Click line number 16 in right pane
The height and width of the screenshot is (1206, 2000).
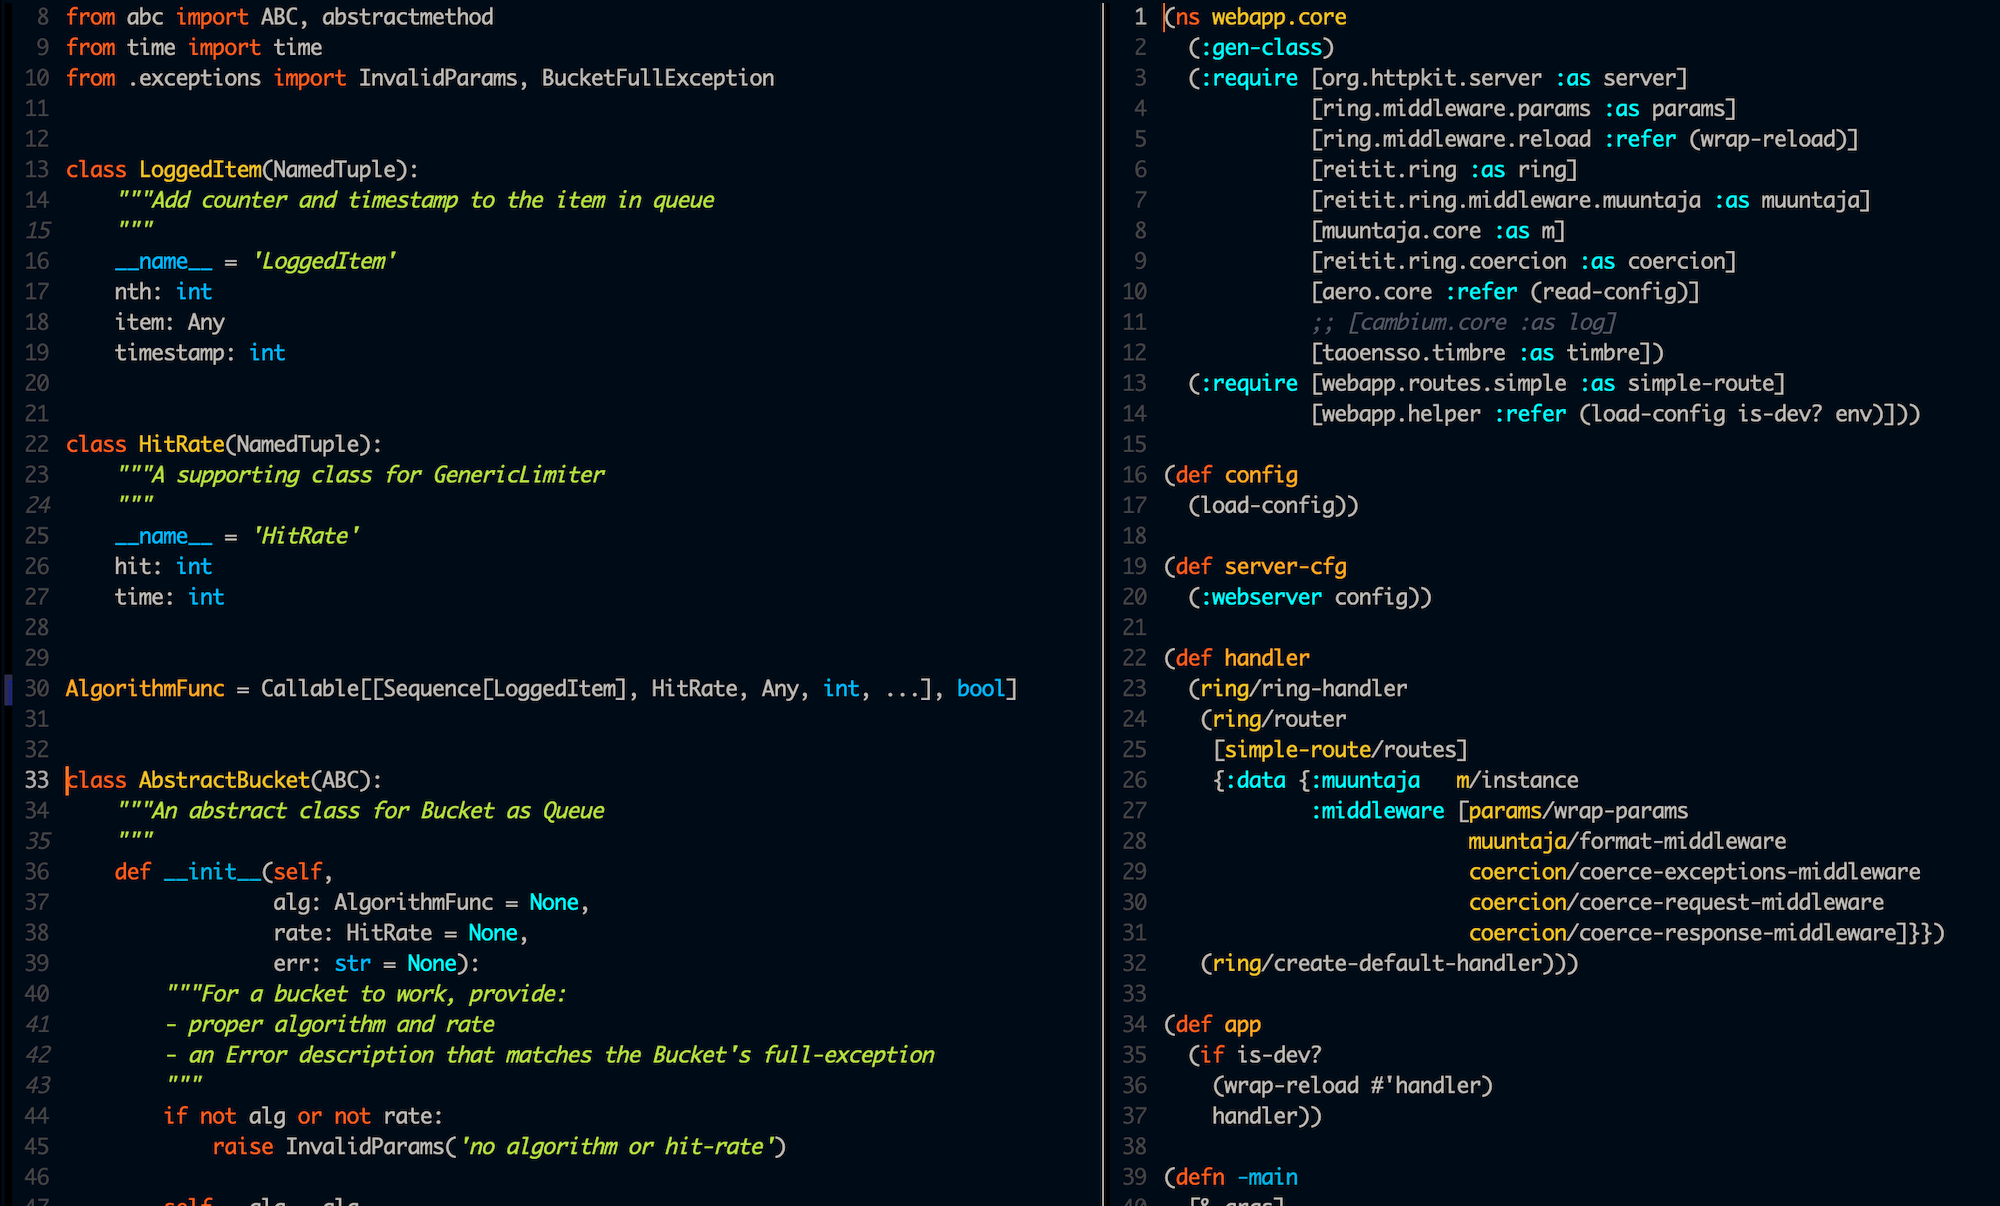tap(1134, 475)
